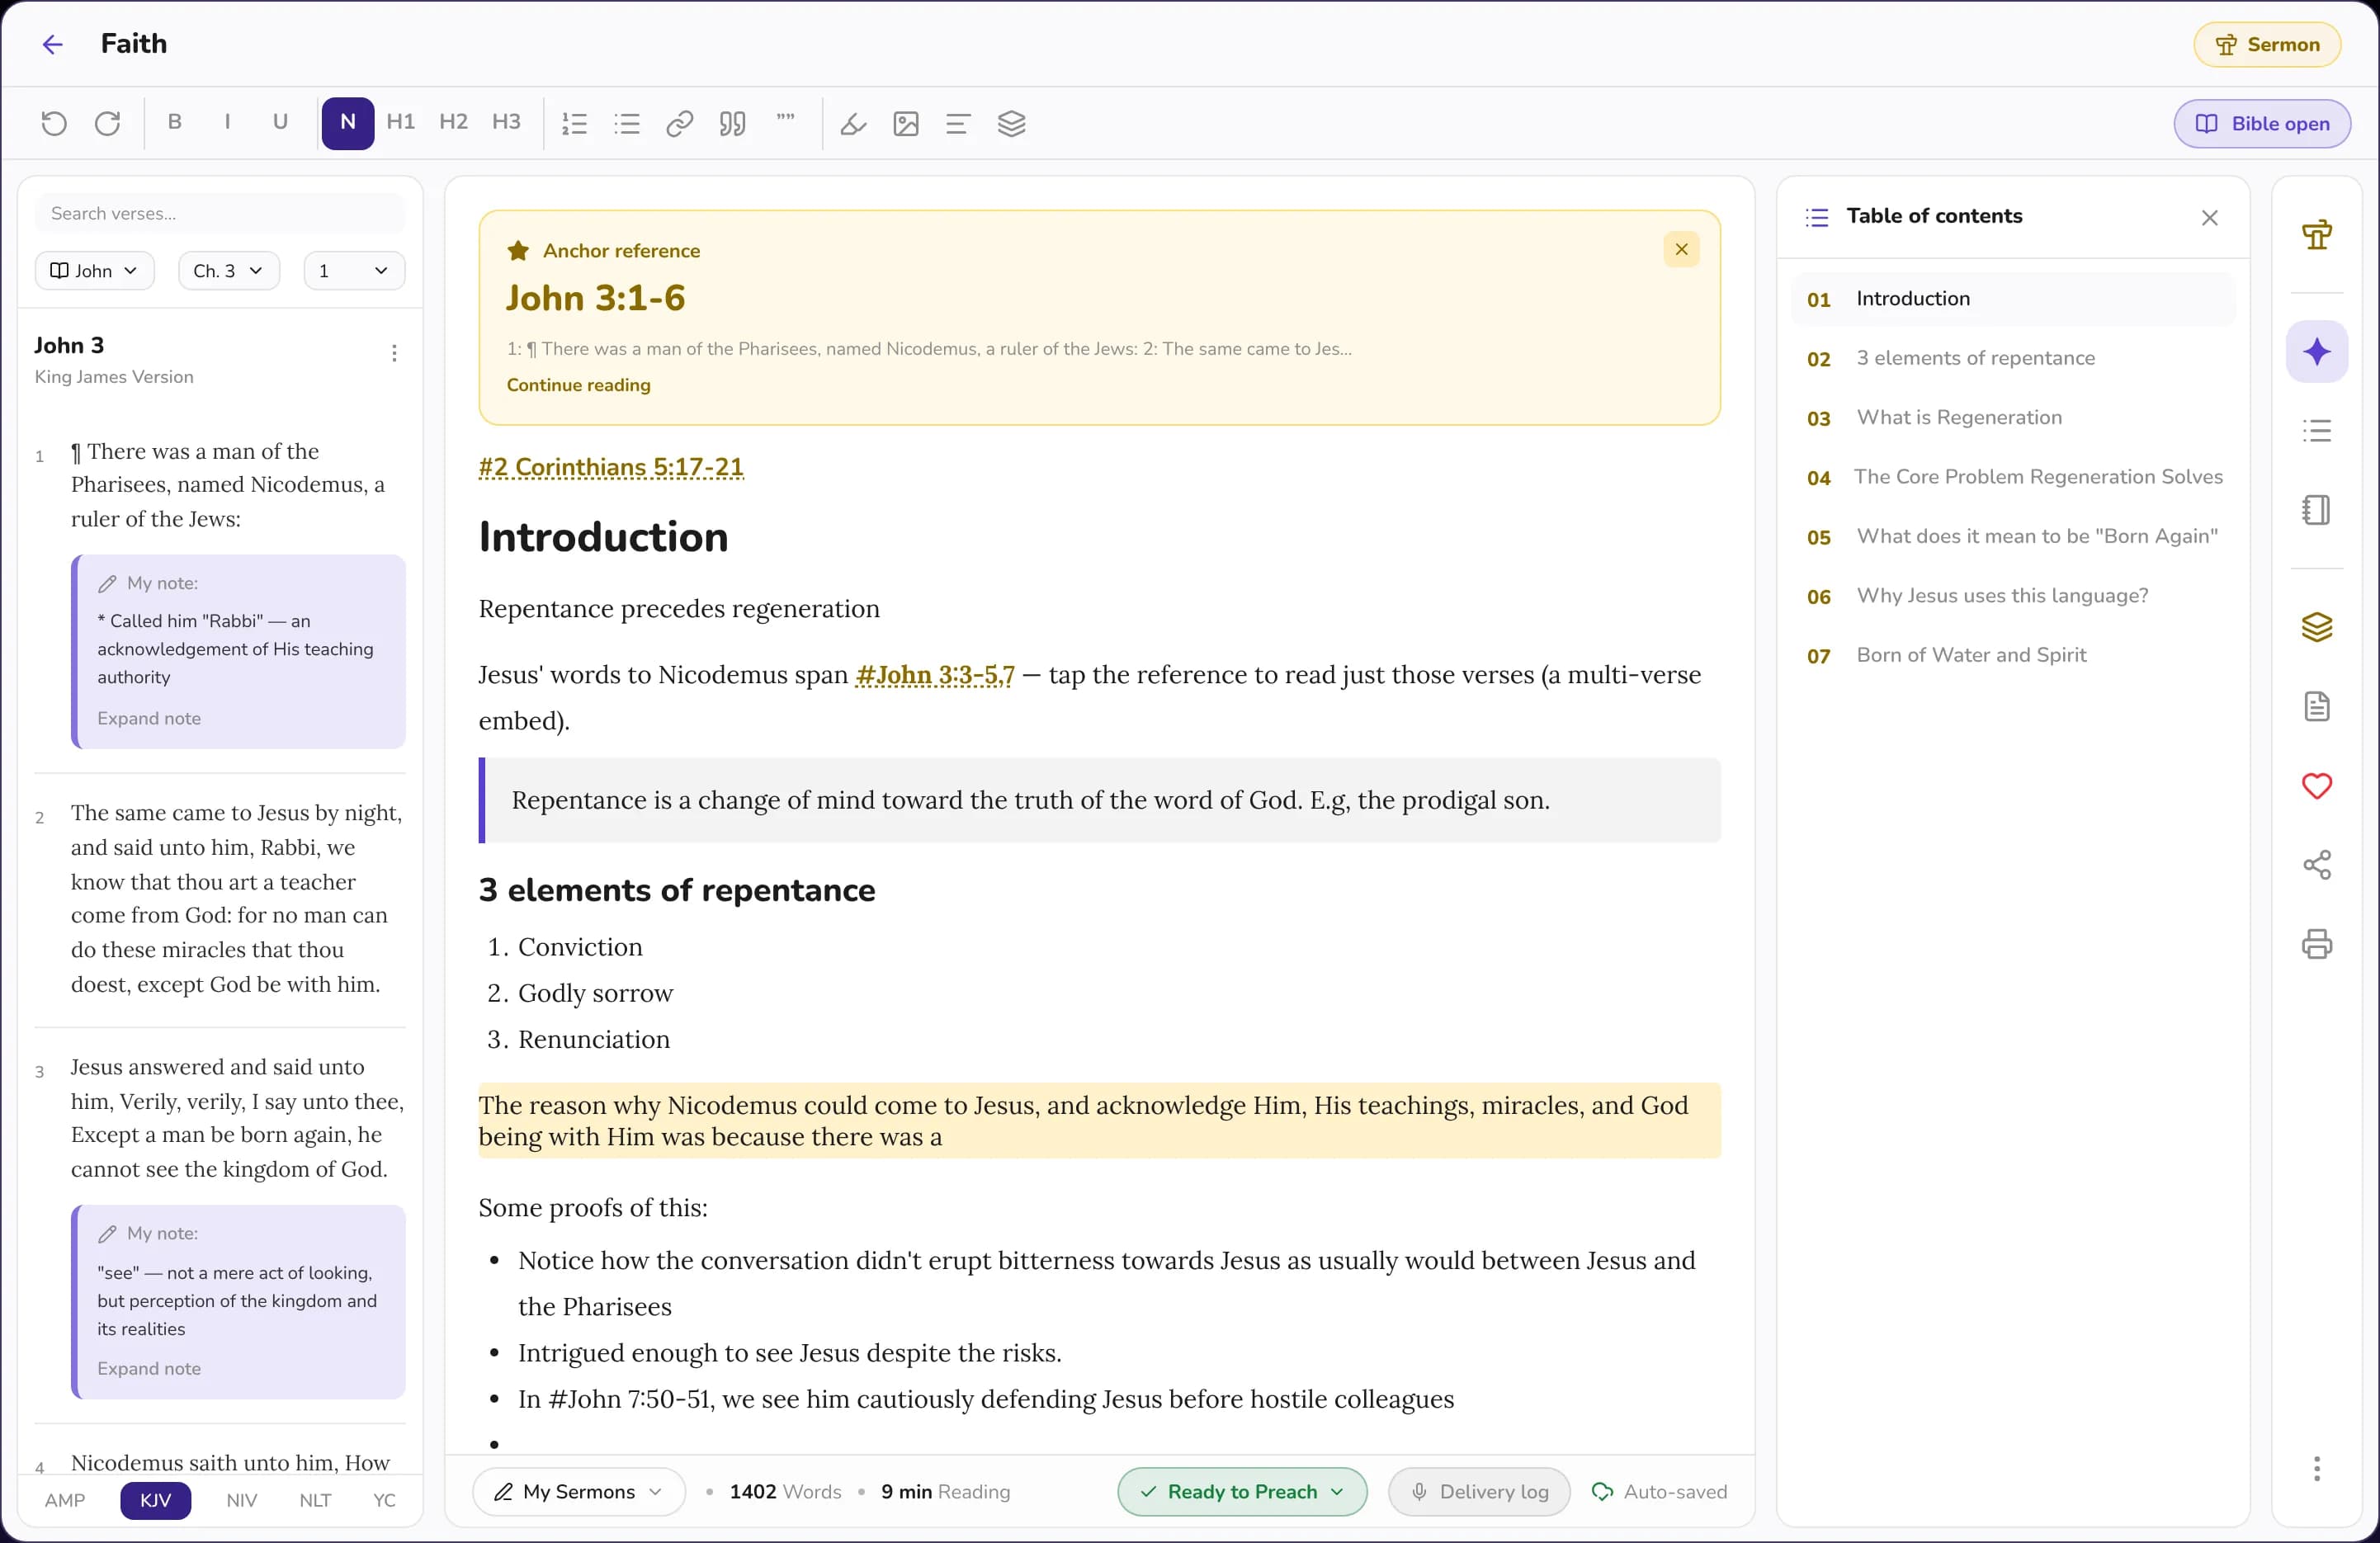Expand note under verse 3
The width and height of the screenshot is (2380, 1543).
[149, 1368]
